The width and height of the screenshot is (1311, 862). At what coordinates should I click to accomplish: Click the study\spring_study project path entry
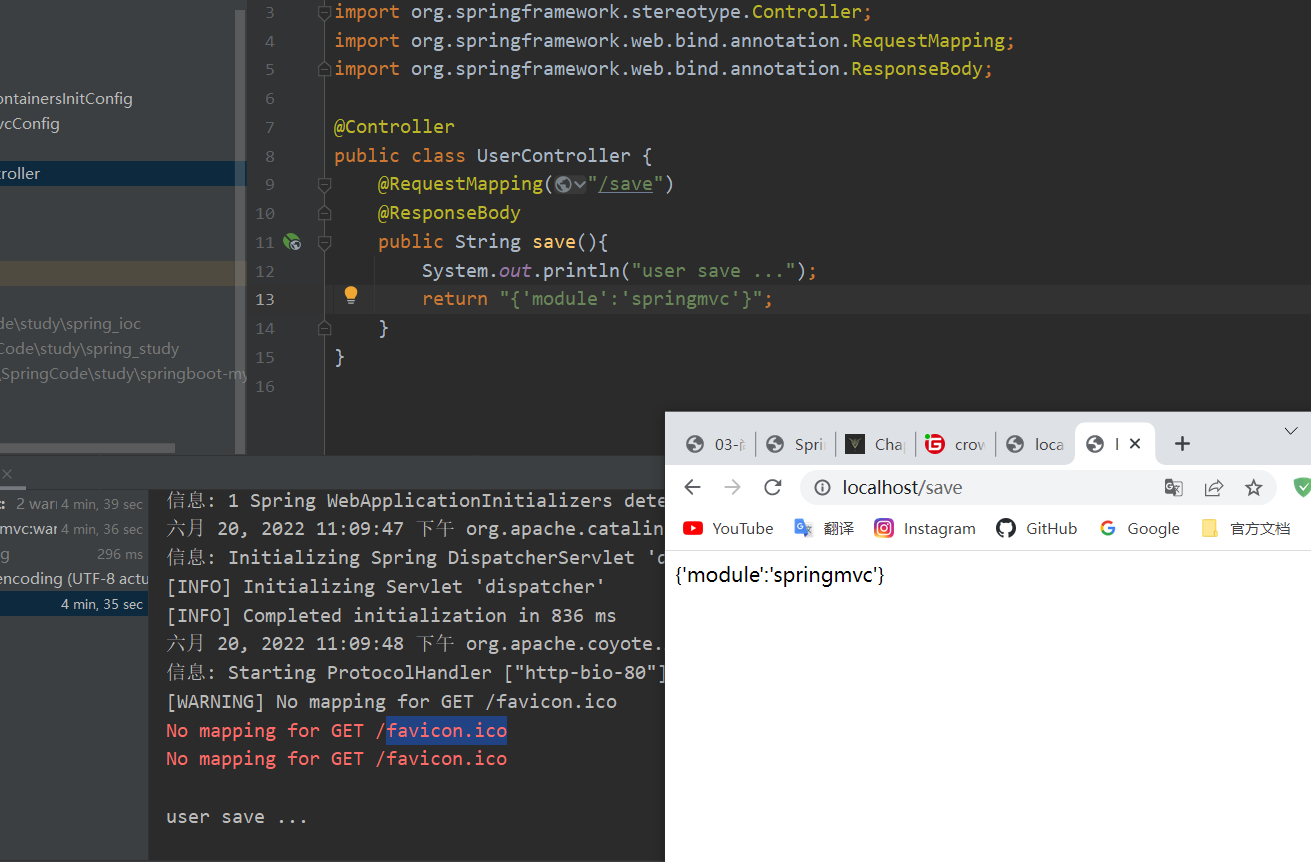tap(89, 348)
